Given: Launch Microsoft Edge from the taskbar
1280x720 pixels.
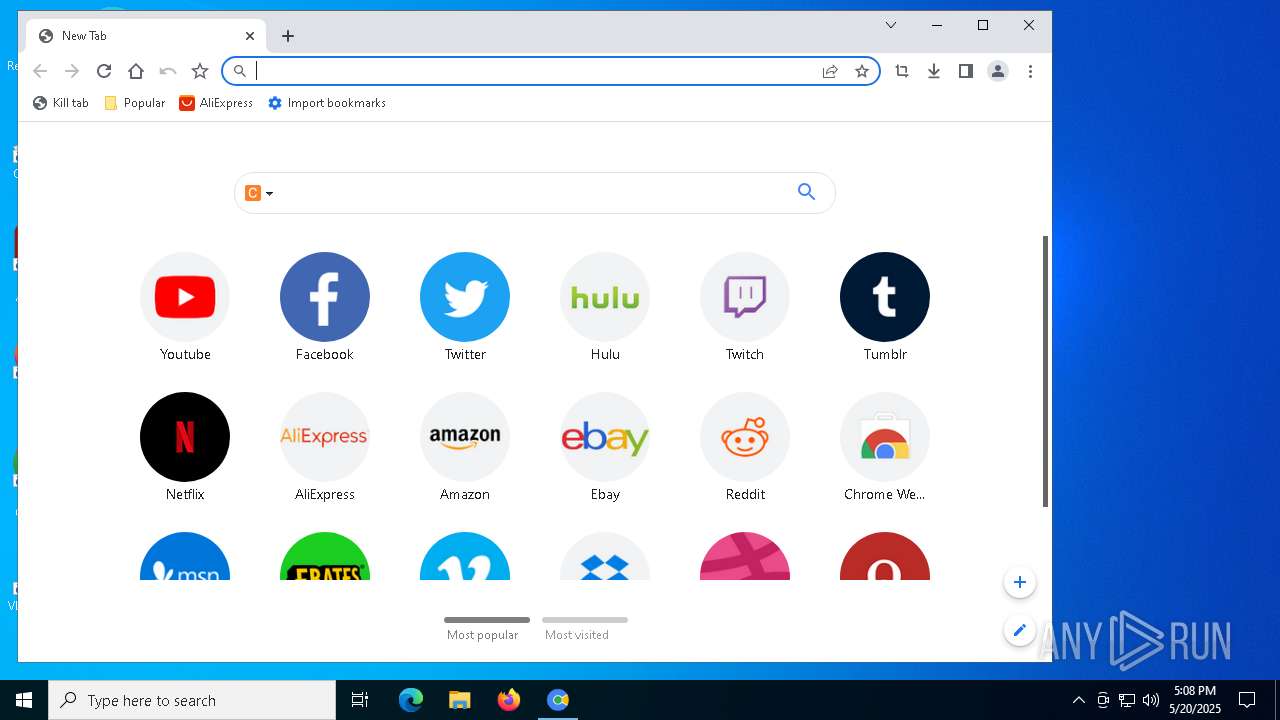Looking at the screenshot, I should (411, 700).
